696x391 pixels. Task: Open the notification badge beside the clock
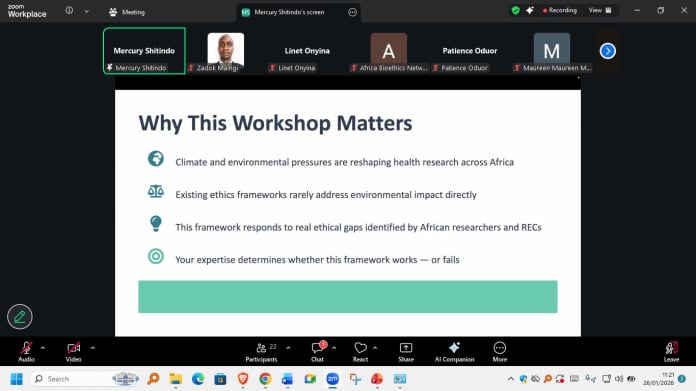tap(682, 379)
